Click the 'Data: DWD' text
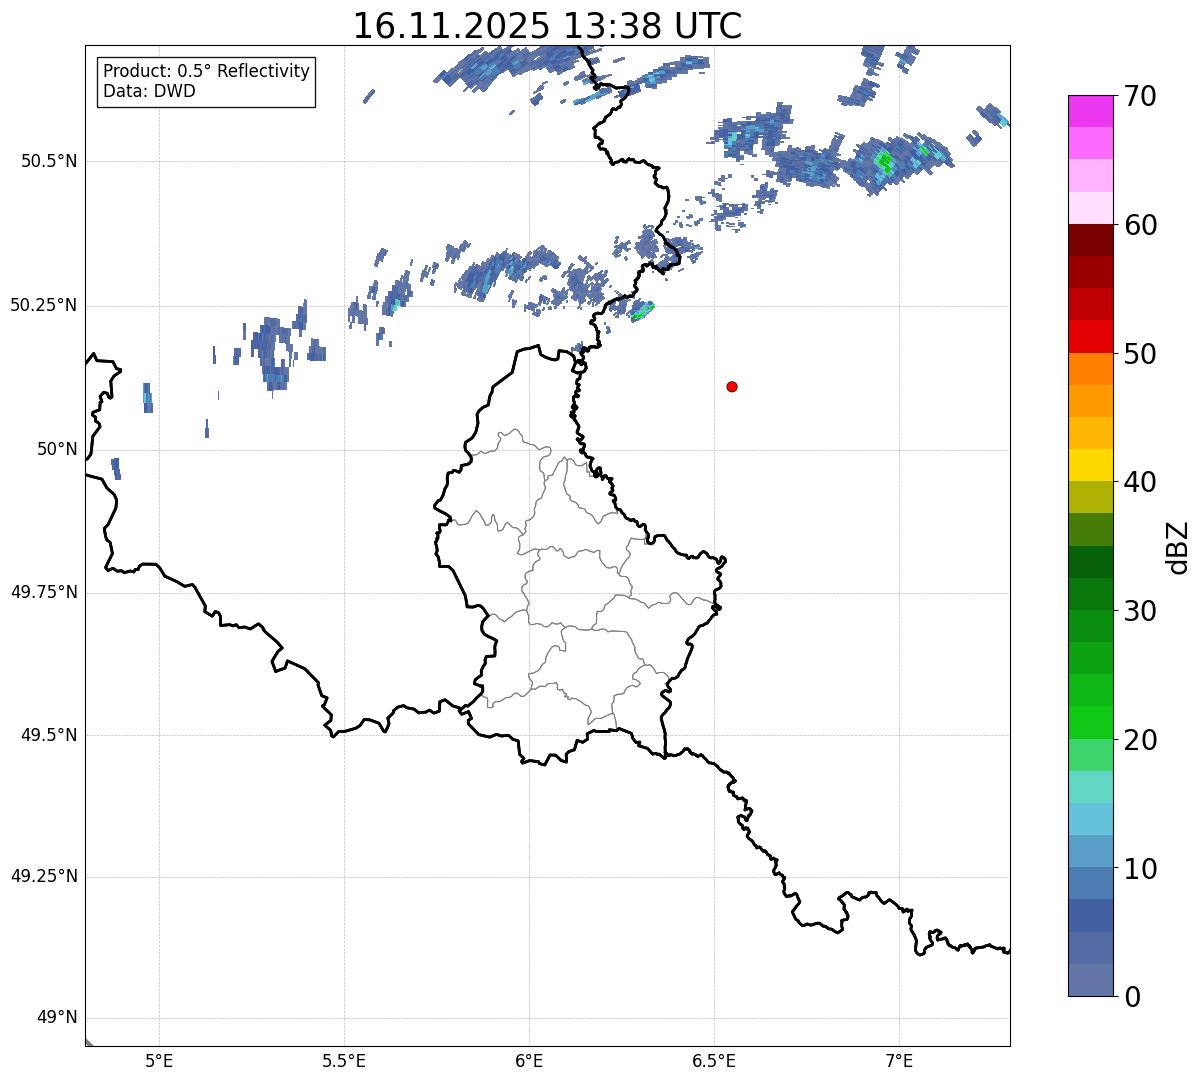The width and height of the screenshot is (1202, 1081). [149, 91]
